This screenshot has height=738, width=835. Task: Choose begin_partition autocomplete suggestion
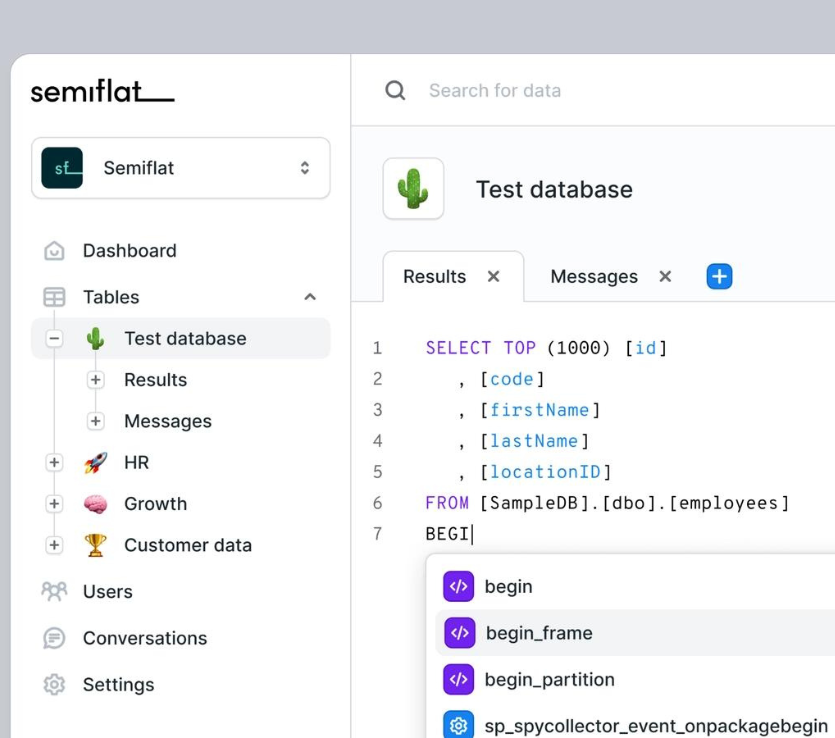pyautogui.click(x=549, y=680)
